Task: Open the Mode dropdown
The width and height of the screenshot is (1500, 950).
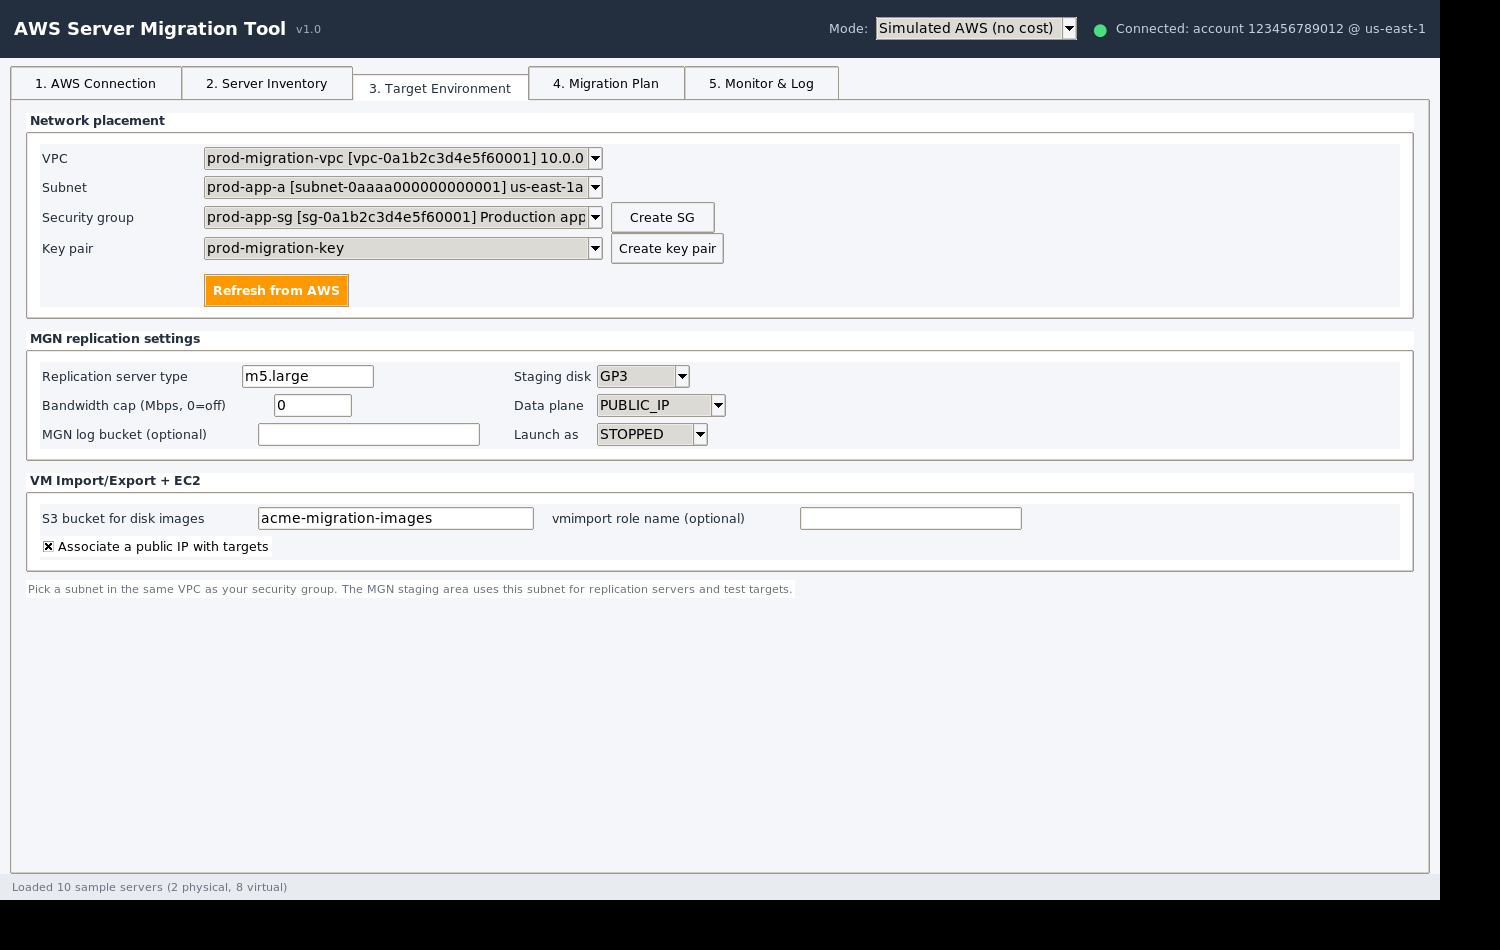Action: coord(976,29)
